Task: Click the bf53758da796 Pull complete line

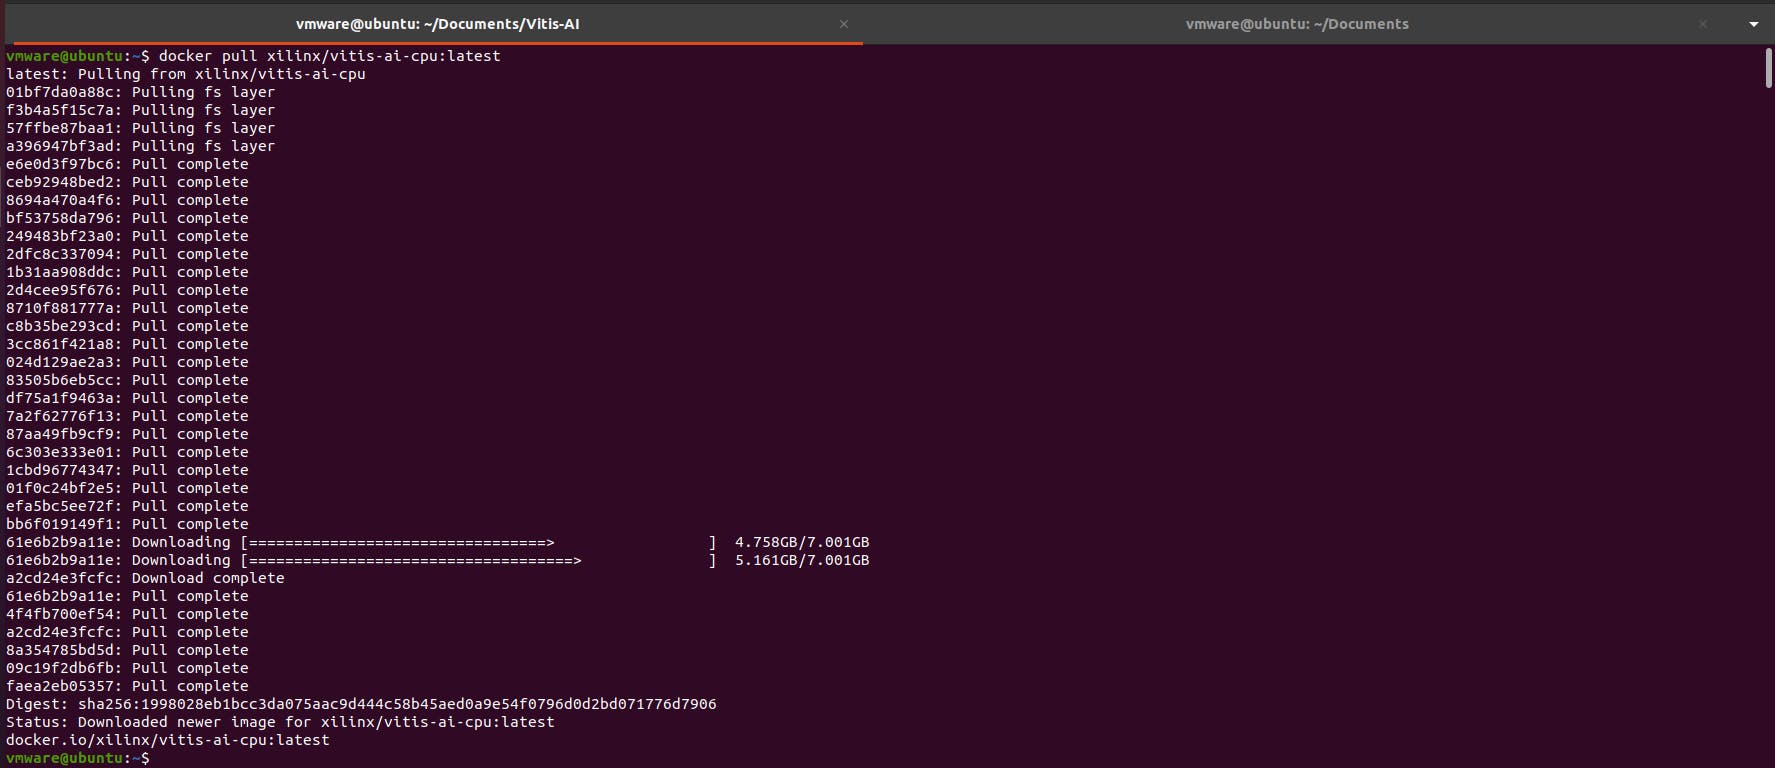Action: point(127,218)
